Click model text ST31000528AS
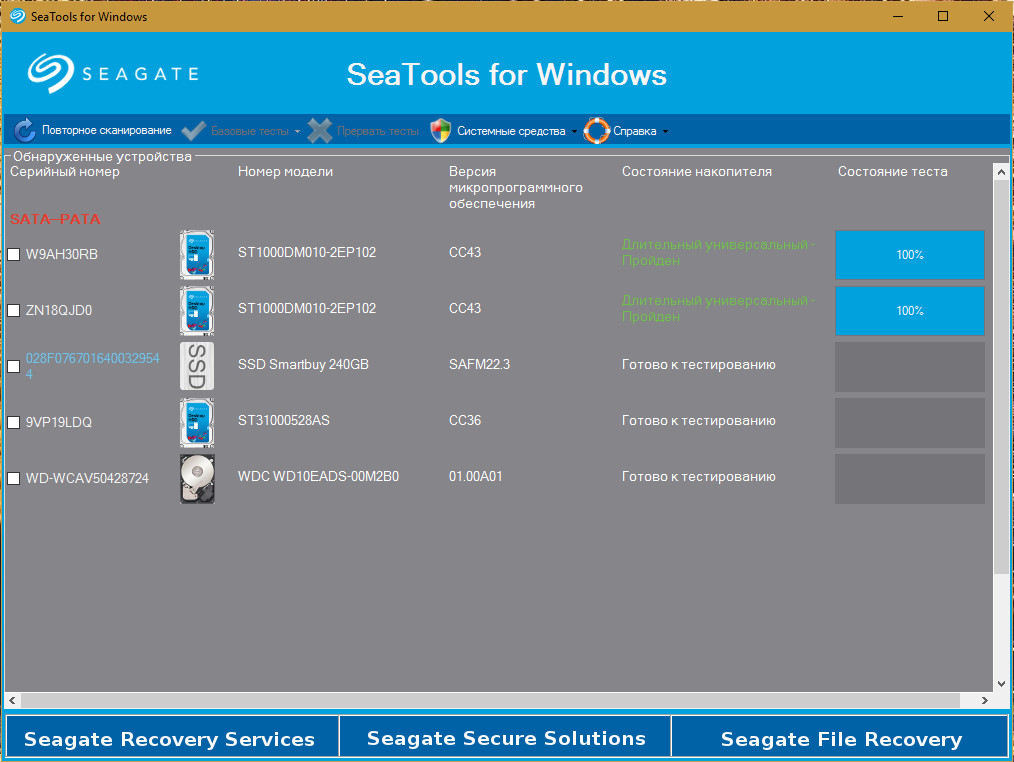1014x762 pixels. [x=283, y=420]
